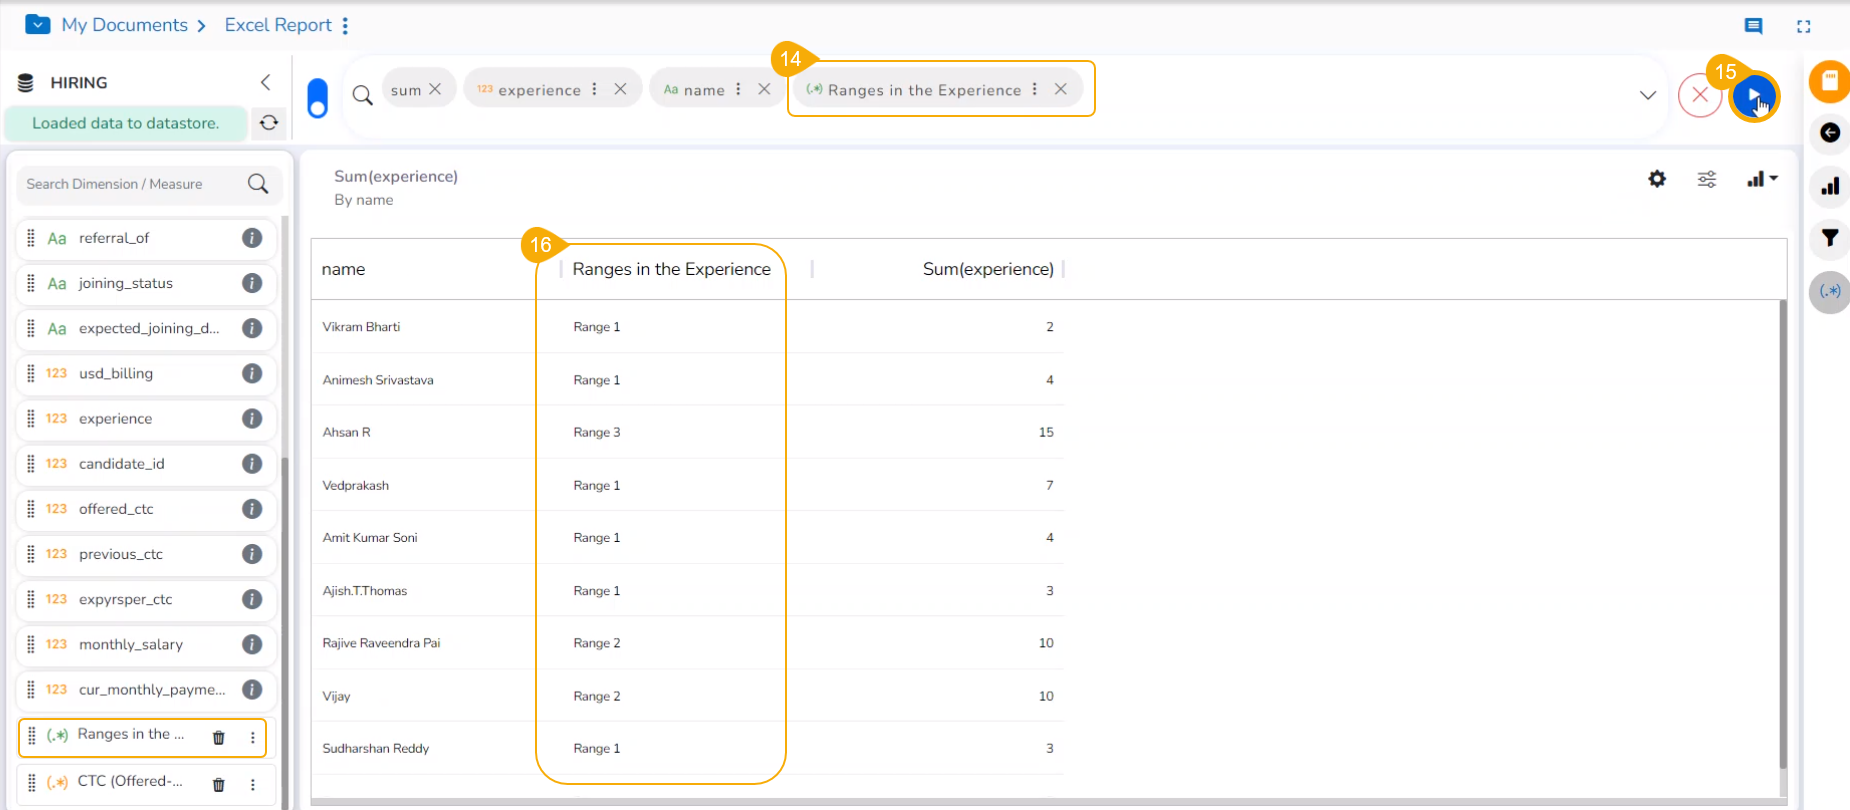Enter fullscreen mode
The height and width of the screenshot is (810, 1850).
point(1803,27)
